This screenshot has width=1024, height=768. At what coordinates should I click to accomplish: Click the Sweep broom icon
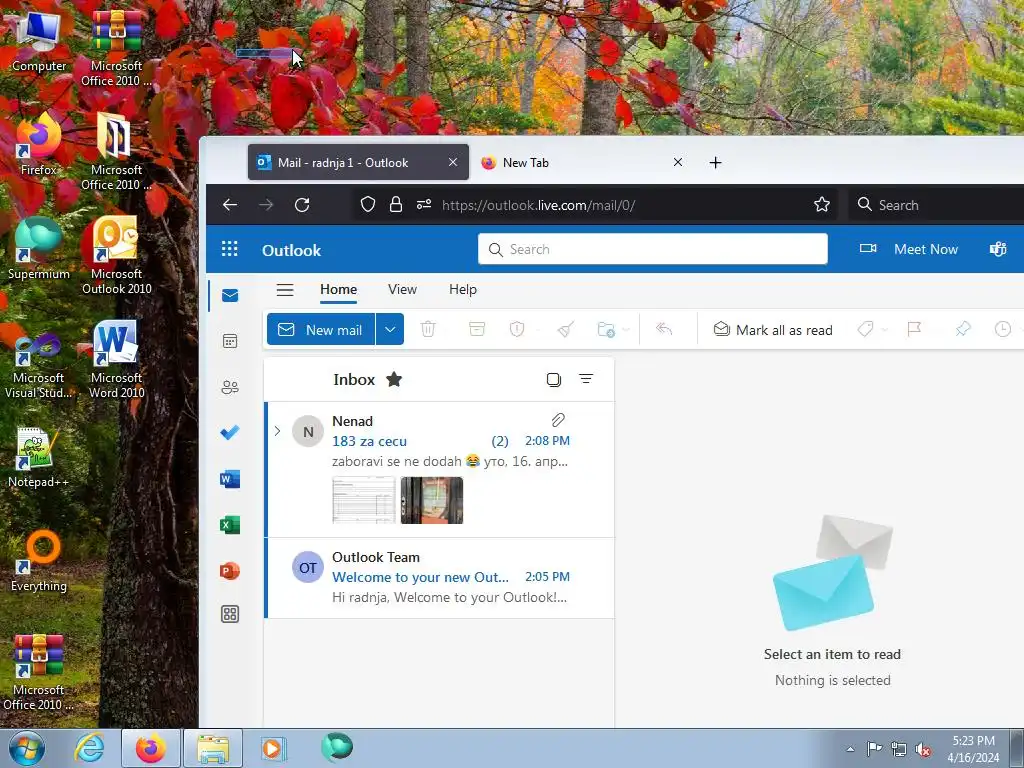point(566,329)
